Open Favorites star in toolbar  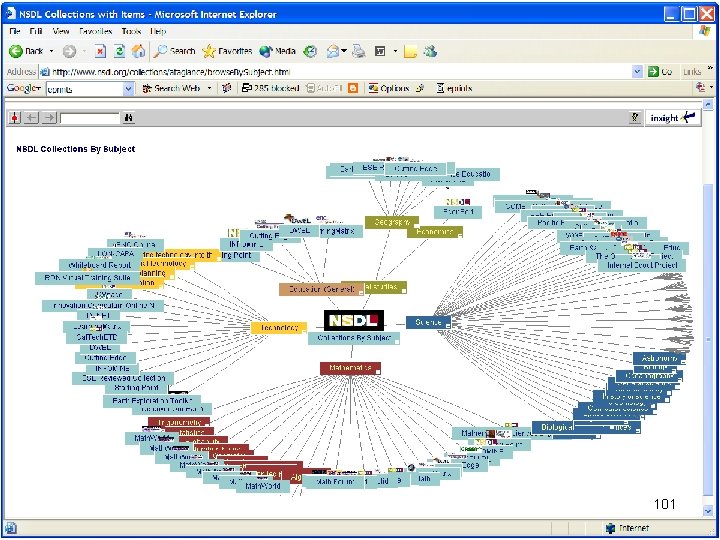[x=227, y=51]
